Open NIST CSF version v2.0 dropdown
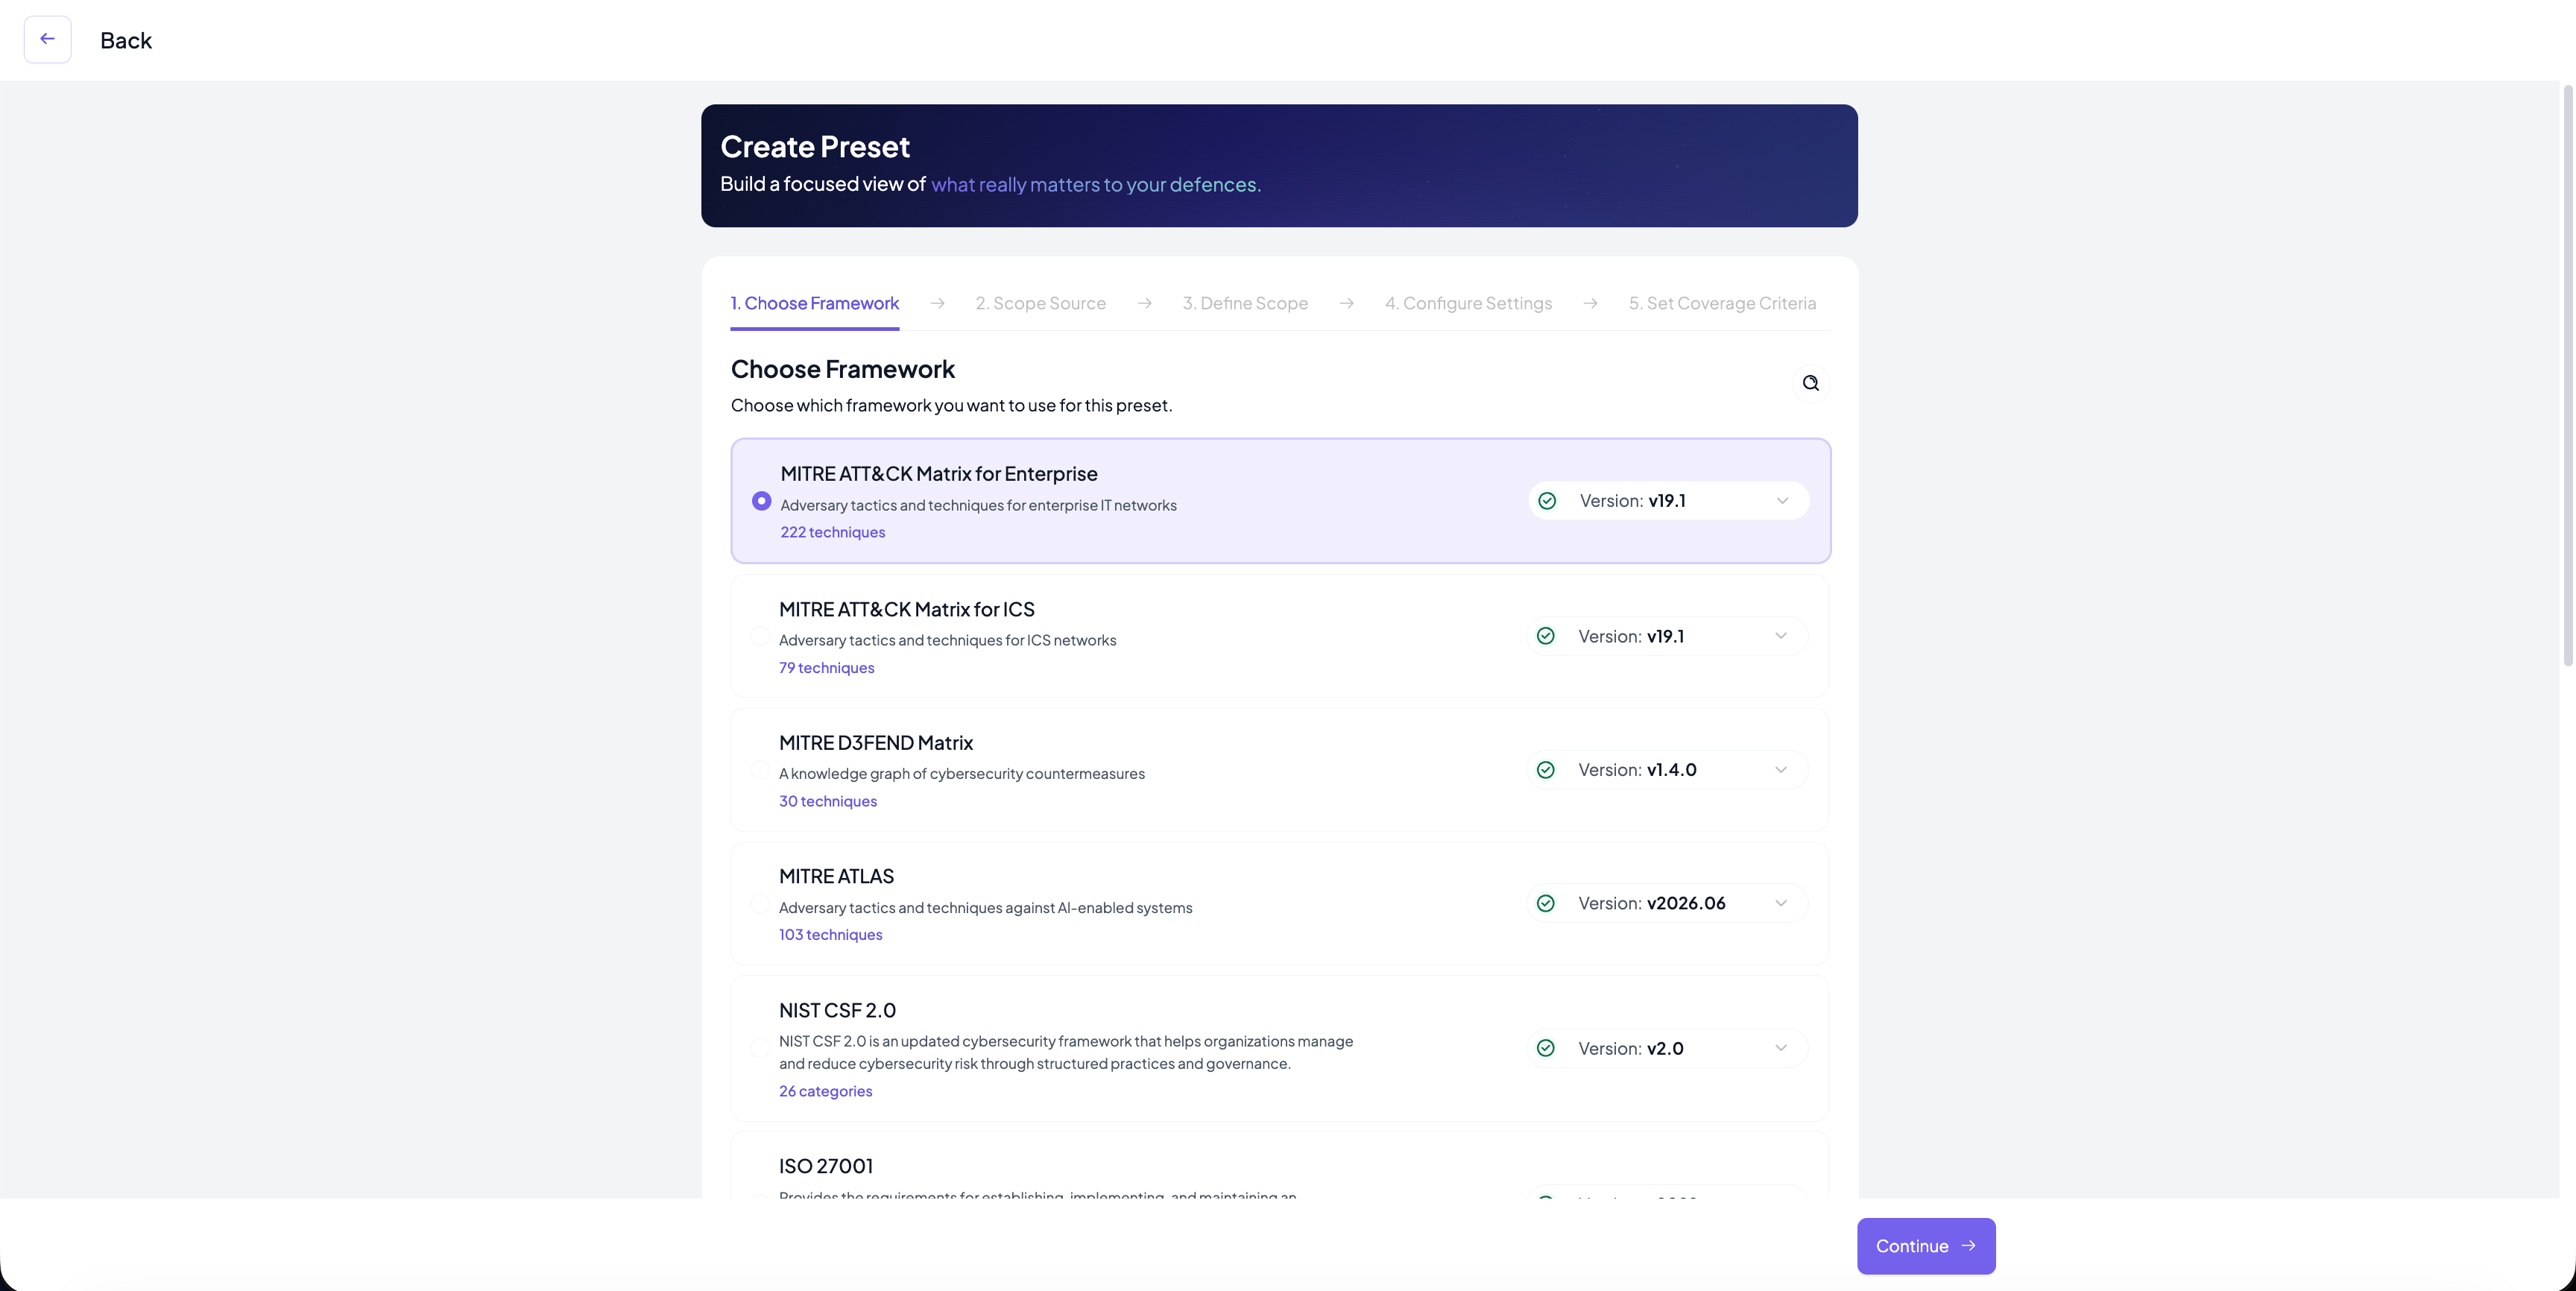 tap(1667, 1048)
